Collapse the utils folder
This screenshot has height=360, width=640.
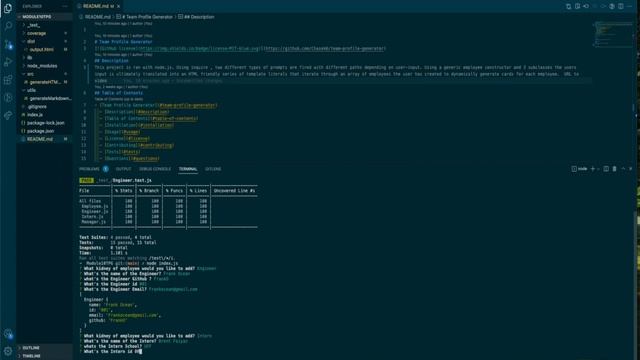[x=44, y=90]
